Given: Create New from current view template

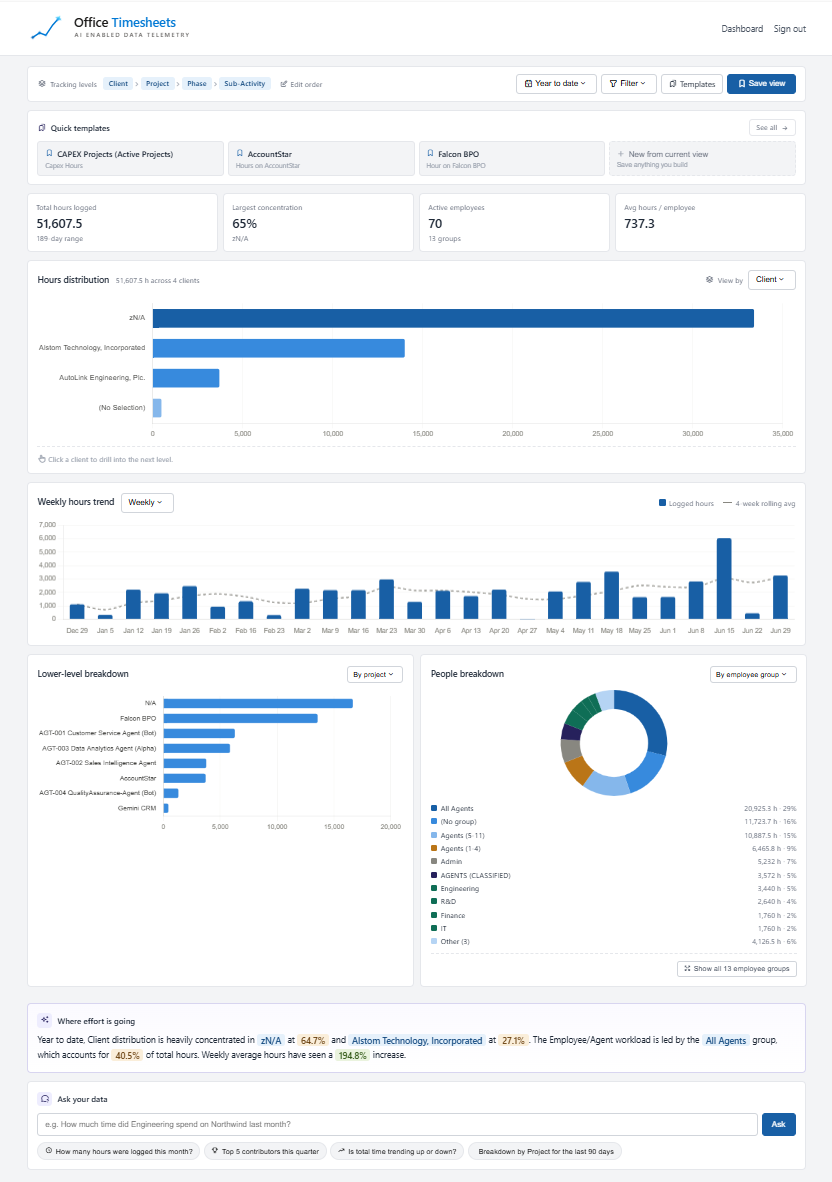Looking at the screenshot, I should coord(702,158).
